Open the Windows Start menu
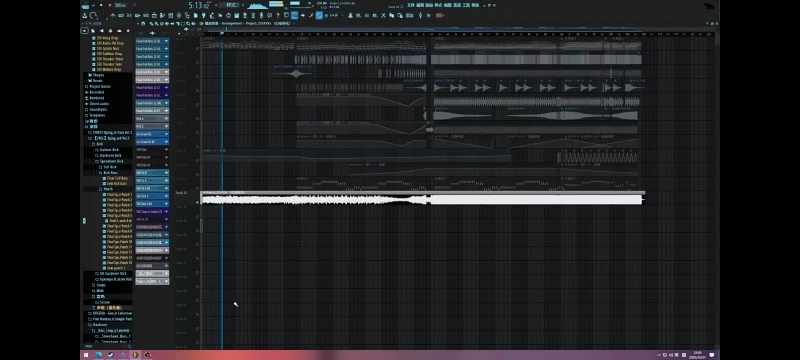The height and width of the screenshot is (360, 800). (86, 355)
